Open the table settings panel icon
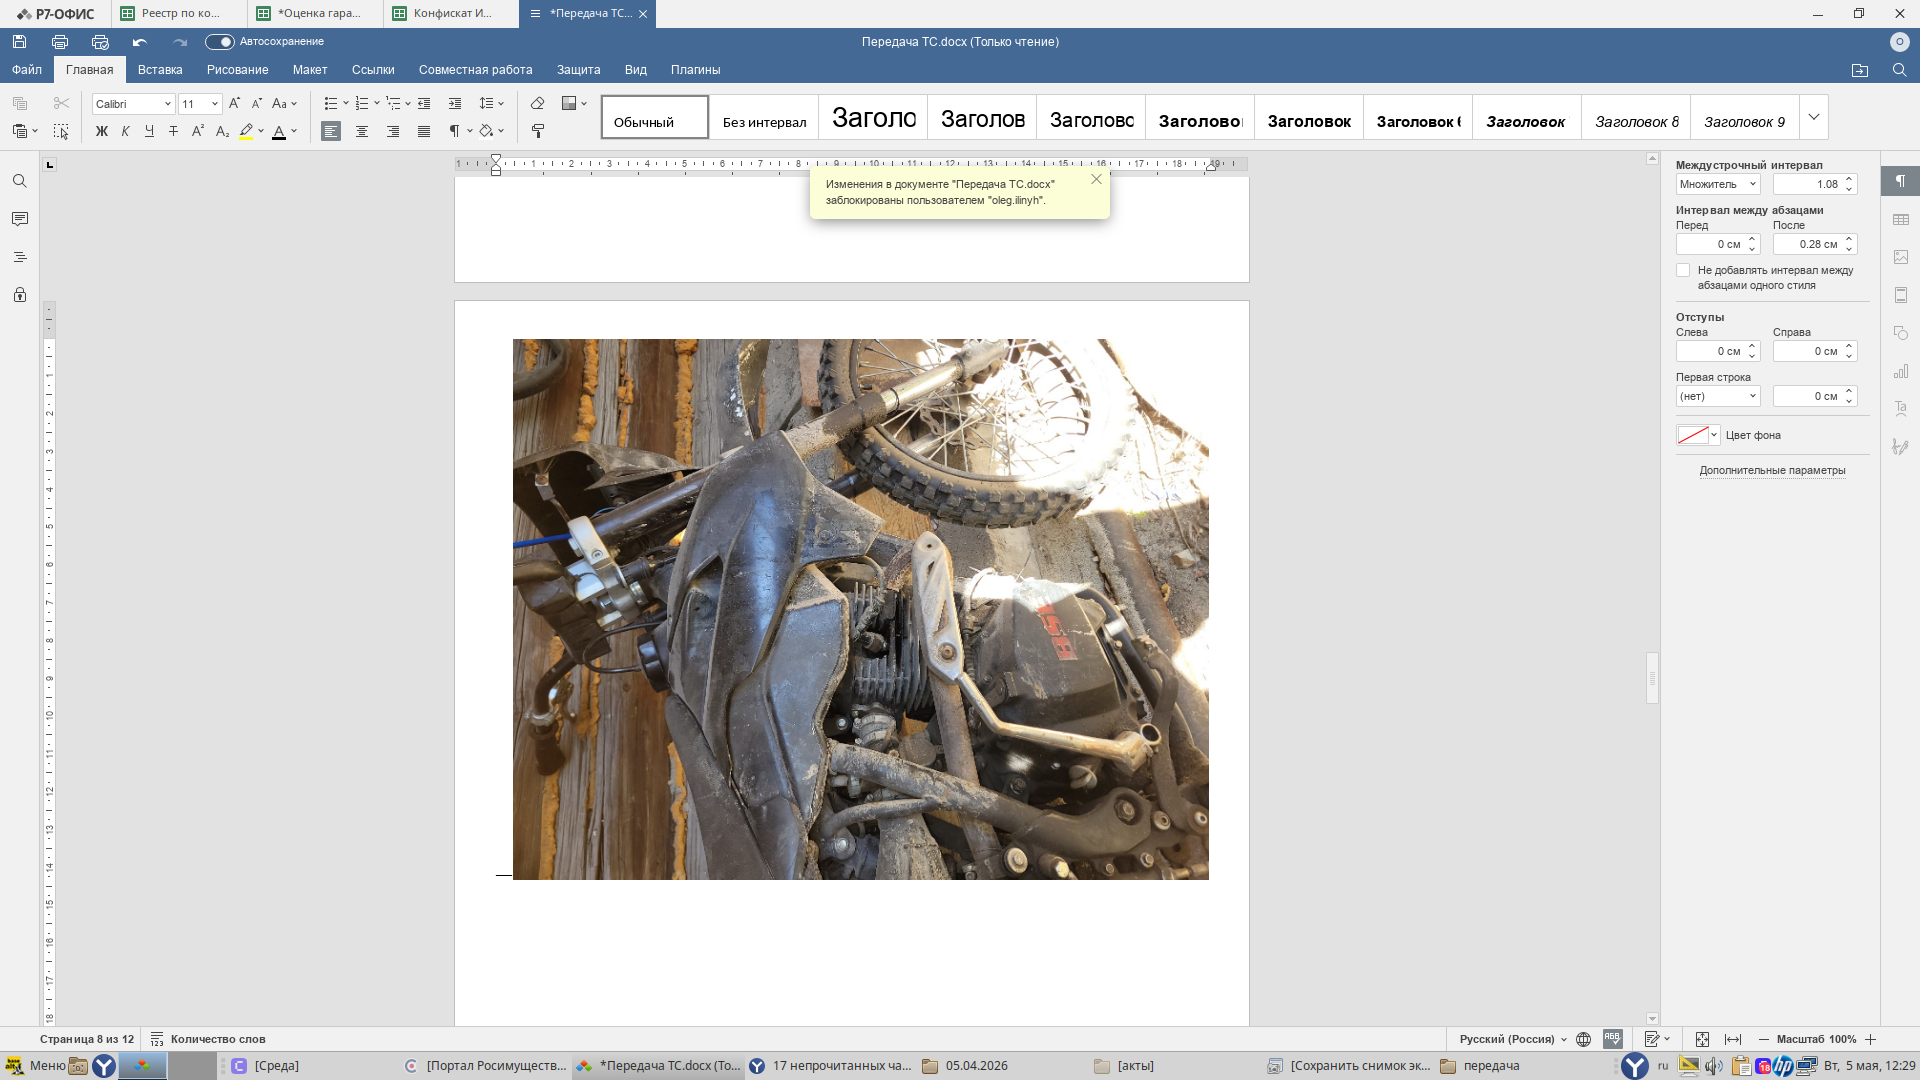 pyautogui.click(x=1901, y=219)
